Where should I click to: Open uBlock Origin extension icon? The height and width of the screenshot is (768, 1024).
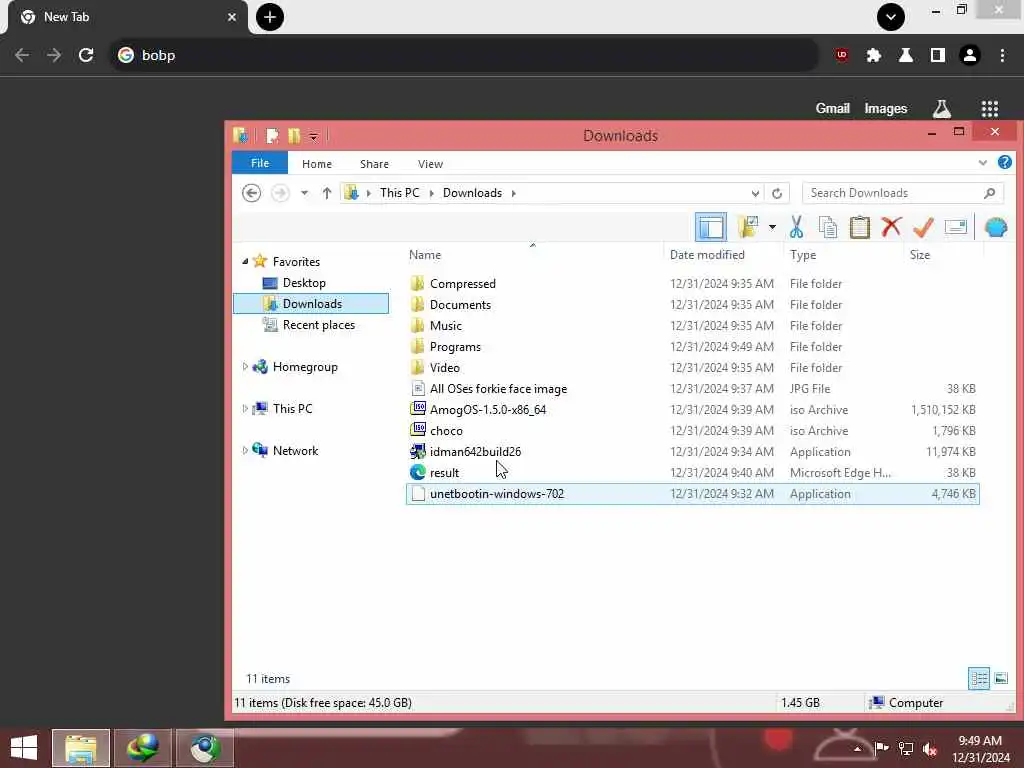coord(841,55)
